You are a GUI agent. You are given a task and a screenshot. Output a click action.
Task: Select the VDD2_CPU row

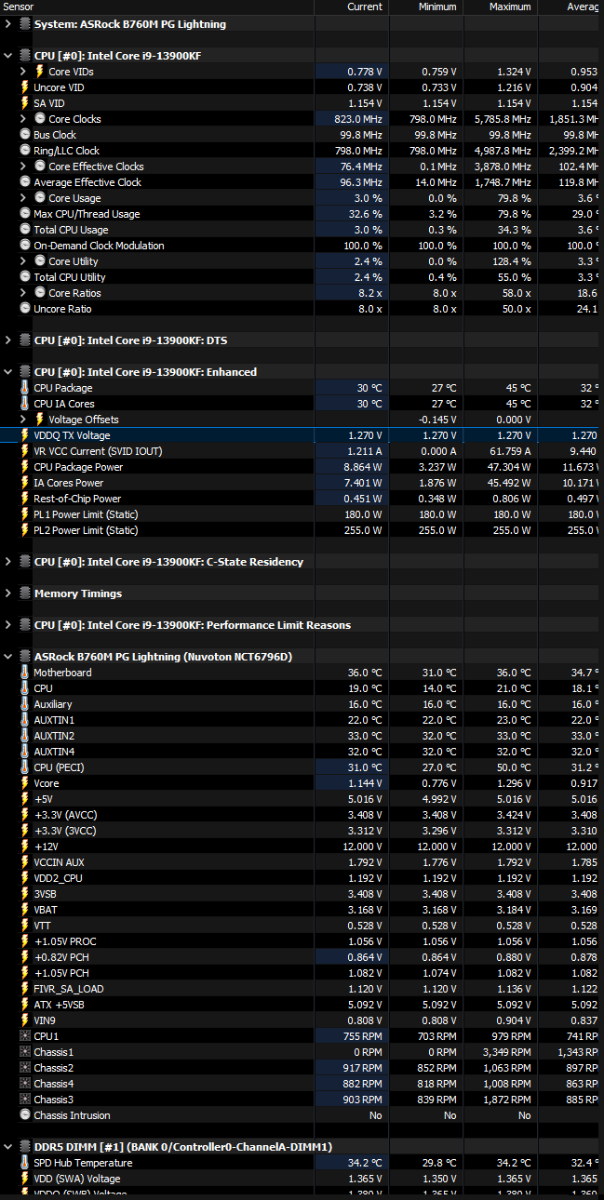click(x=302, y=878)
